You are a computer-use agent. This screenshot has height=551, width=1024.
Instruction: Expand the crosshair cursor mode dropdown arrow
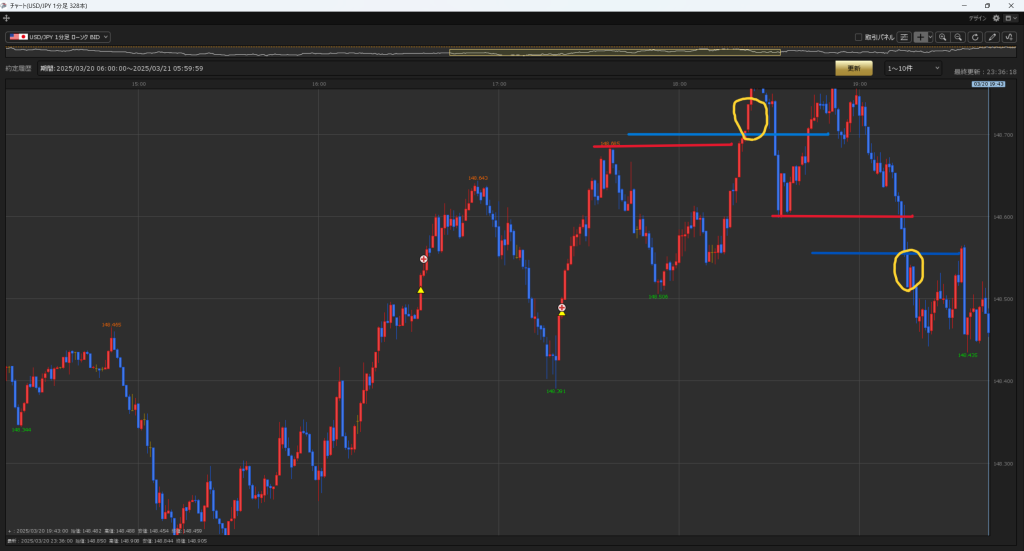click(931, 37)
